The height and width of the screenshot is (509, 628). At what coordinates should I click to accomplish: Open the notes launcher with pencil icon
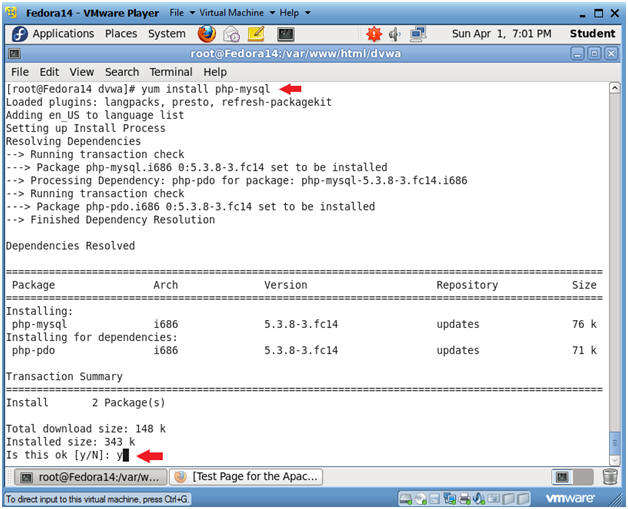tap(256, 34)
